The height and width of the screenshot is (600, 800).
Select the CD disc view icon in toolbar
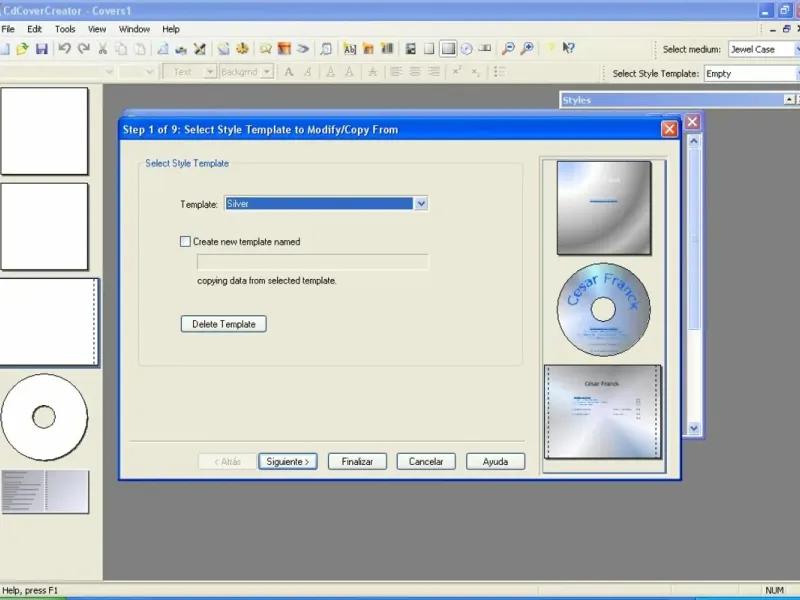click(466, 49)
